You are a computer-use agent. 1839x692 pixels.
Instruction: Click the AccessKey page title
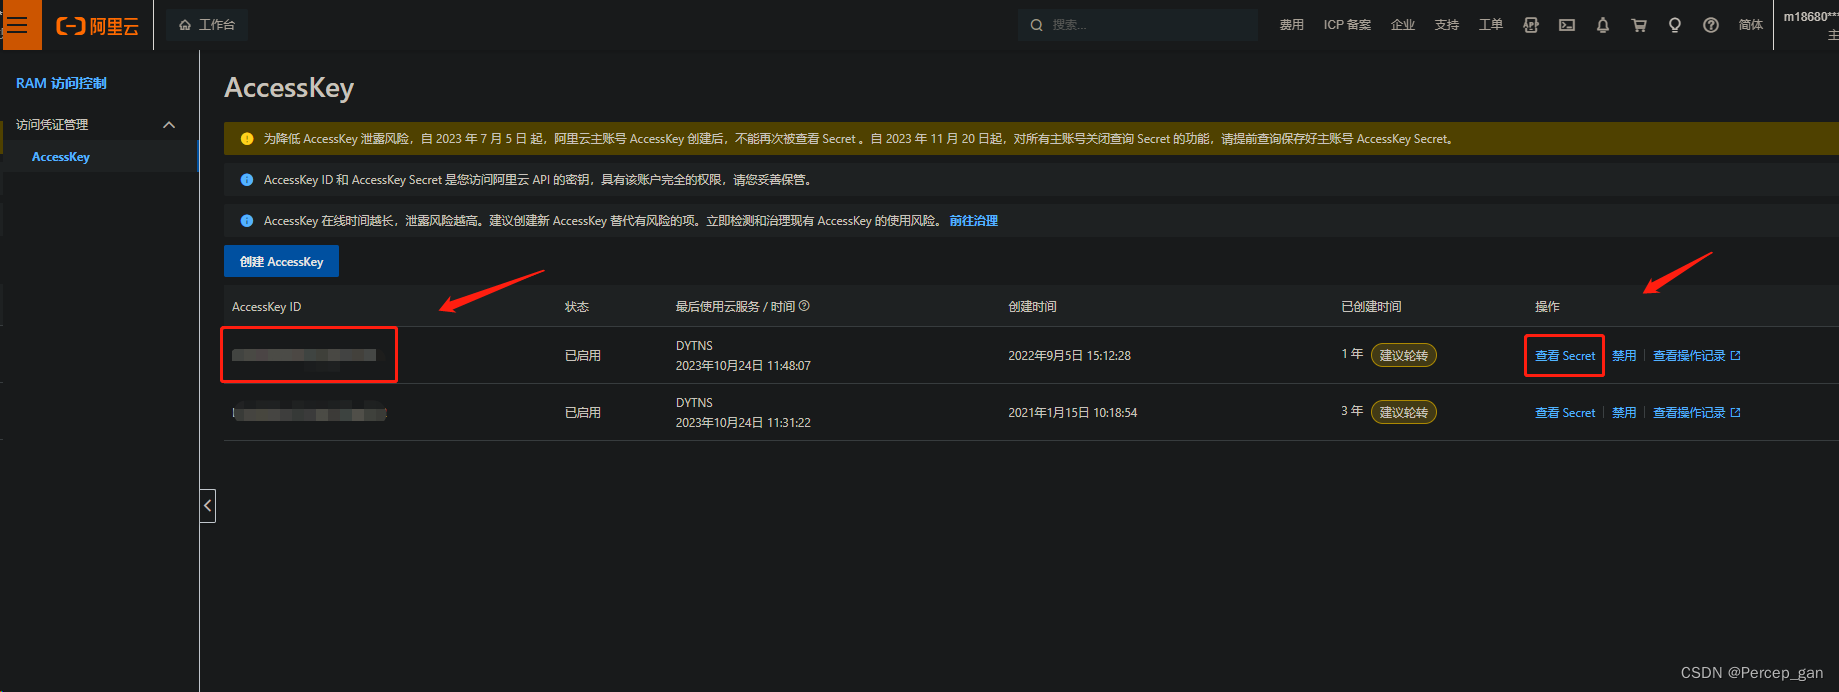coord(289,88)
